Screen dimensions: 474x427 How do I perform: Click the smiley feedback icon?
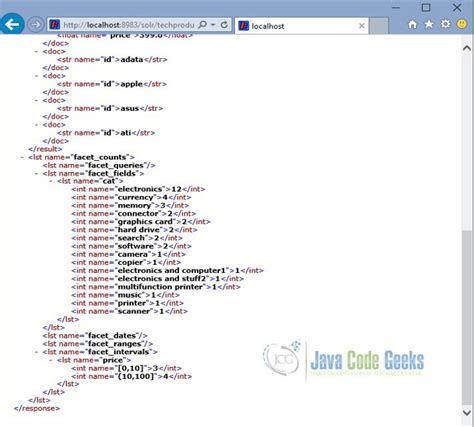point(462,24)
